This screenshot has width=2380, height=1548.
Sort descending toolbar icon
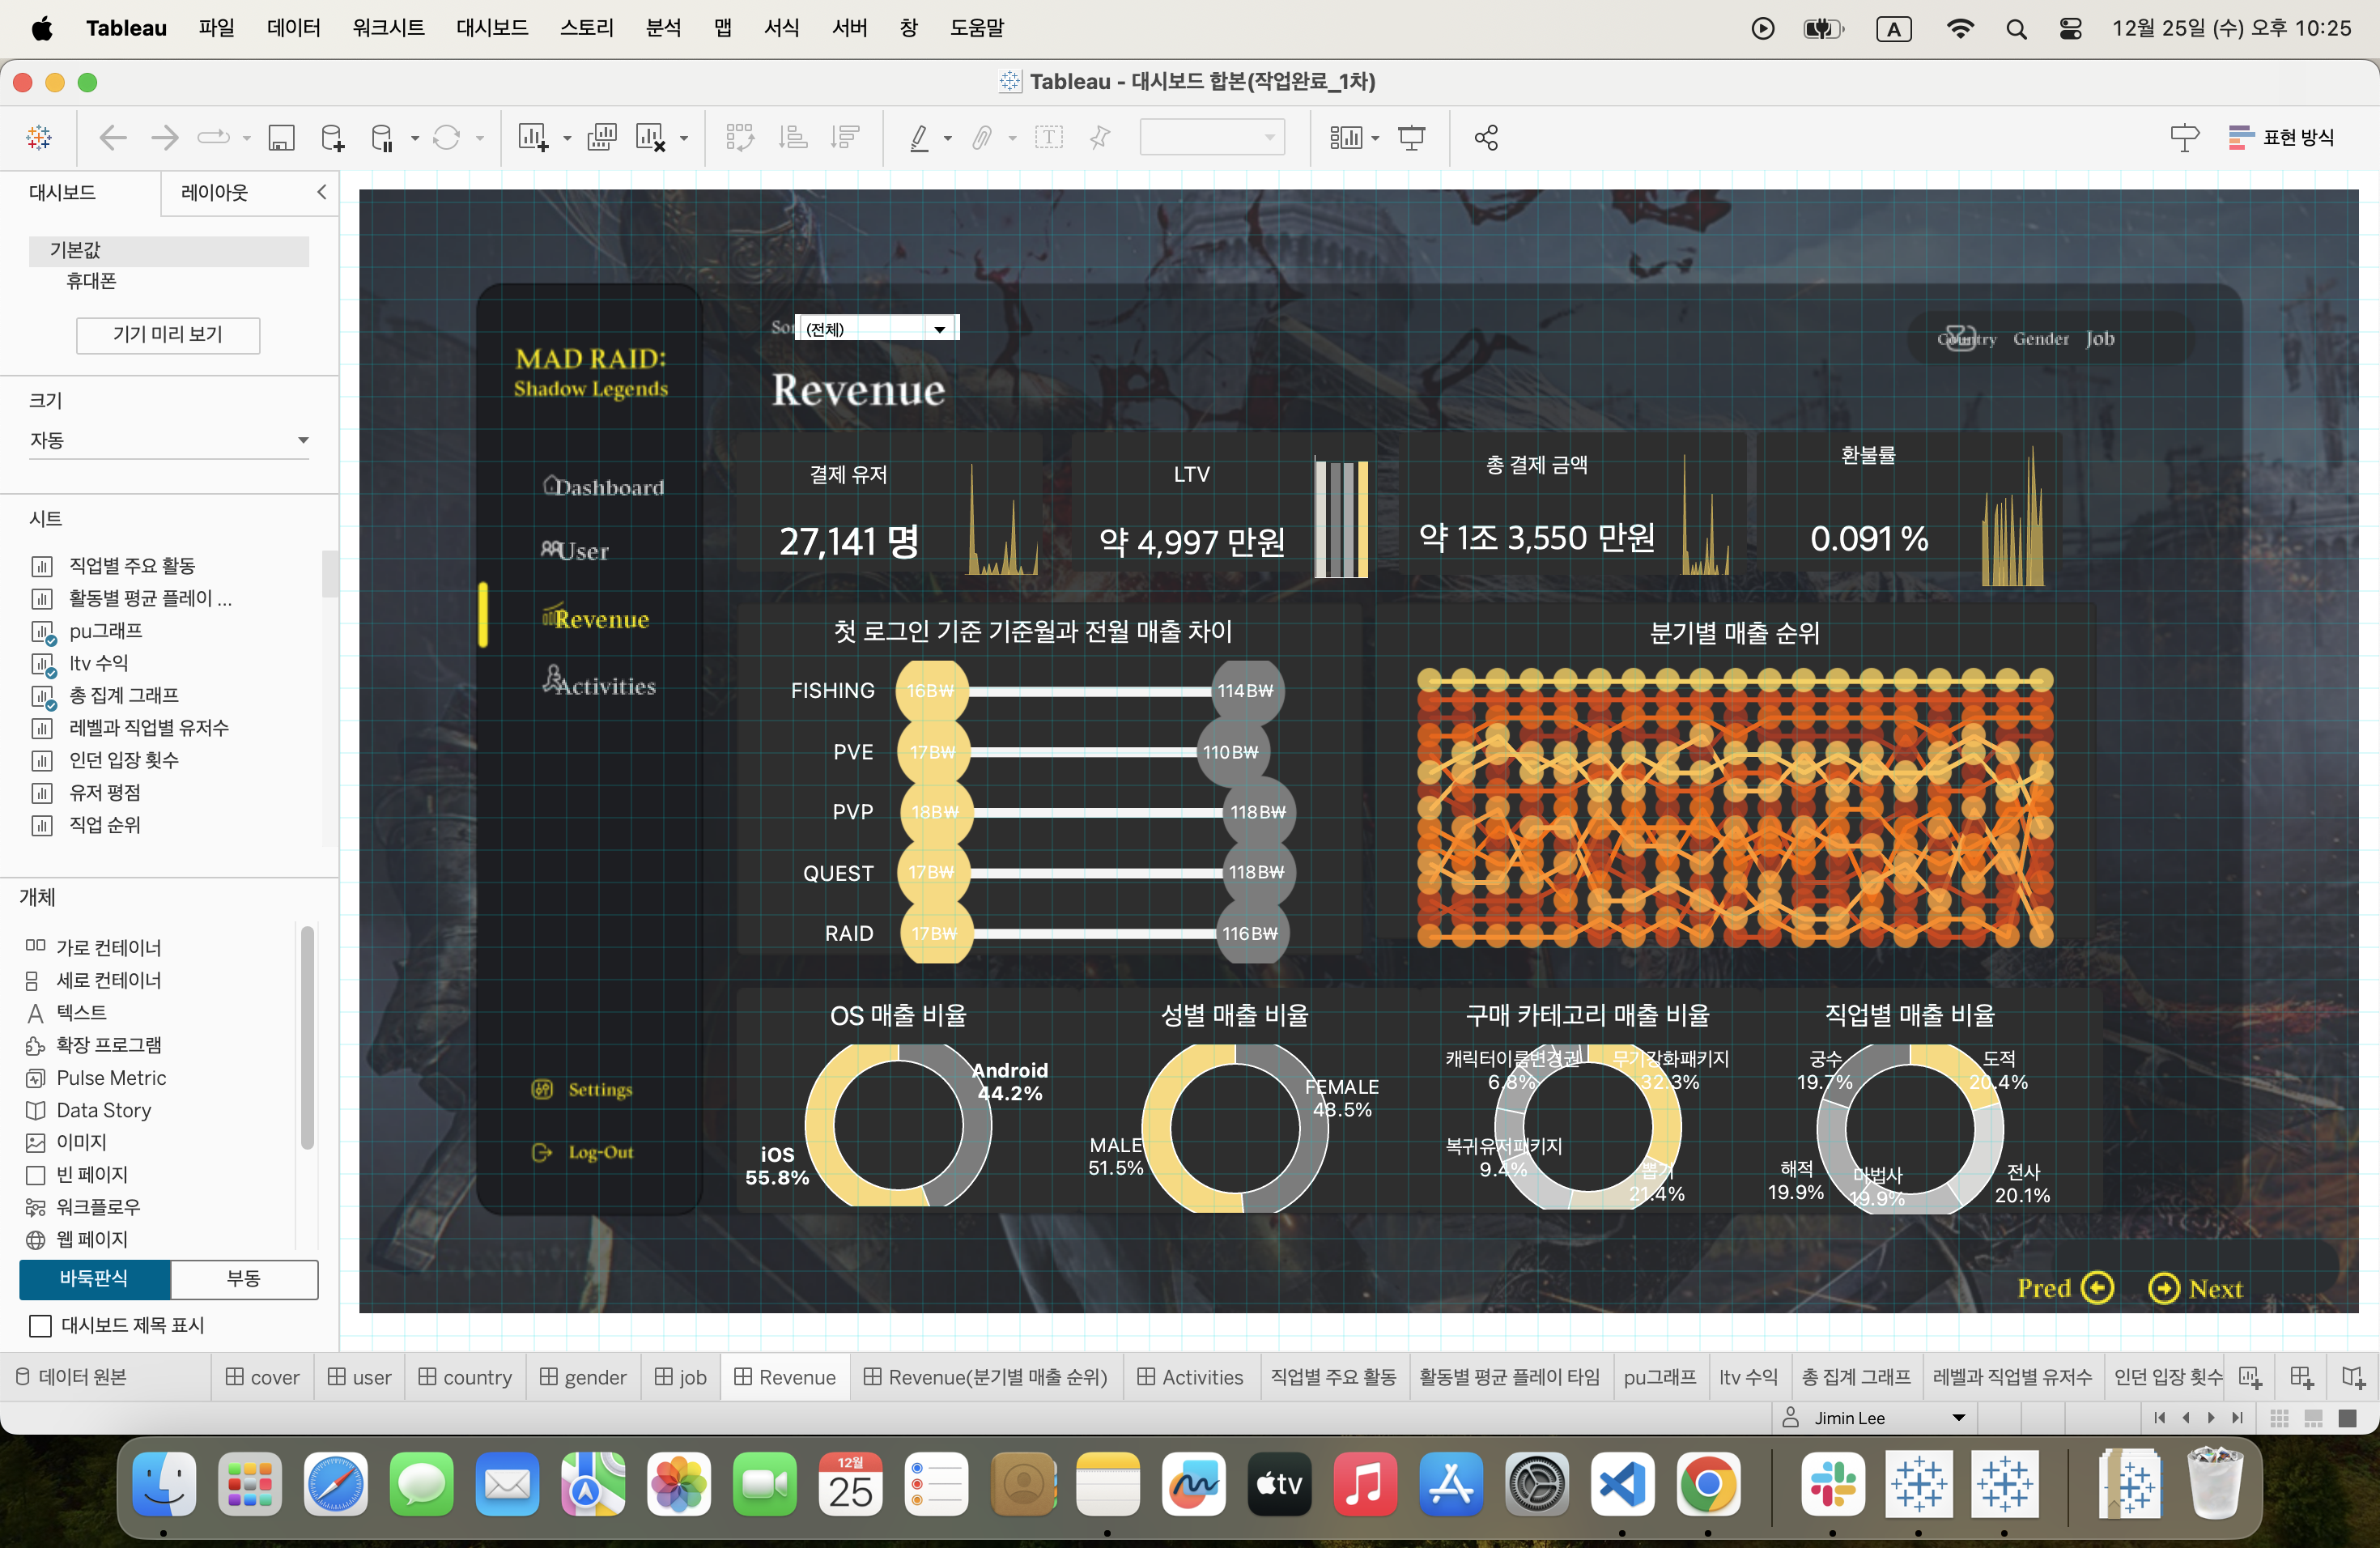[x=845, y=138]
